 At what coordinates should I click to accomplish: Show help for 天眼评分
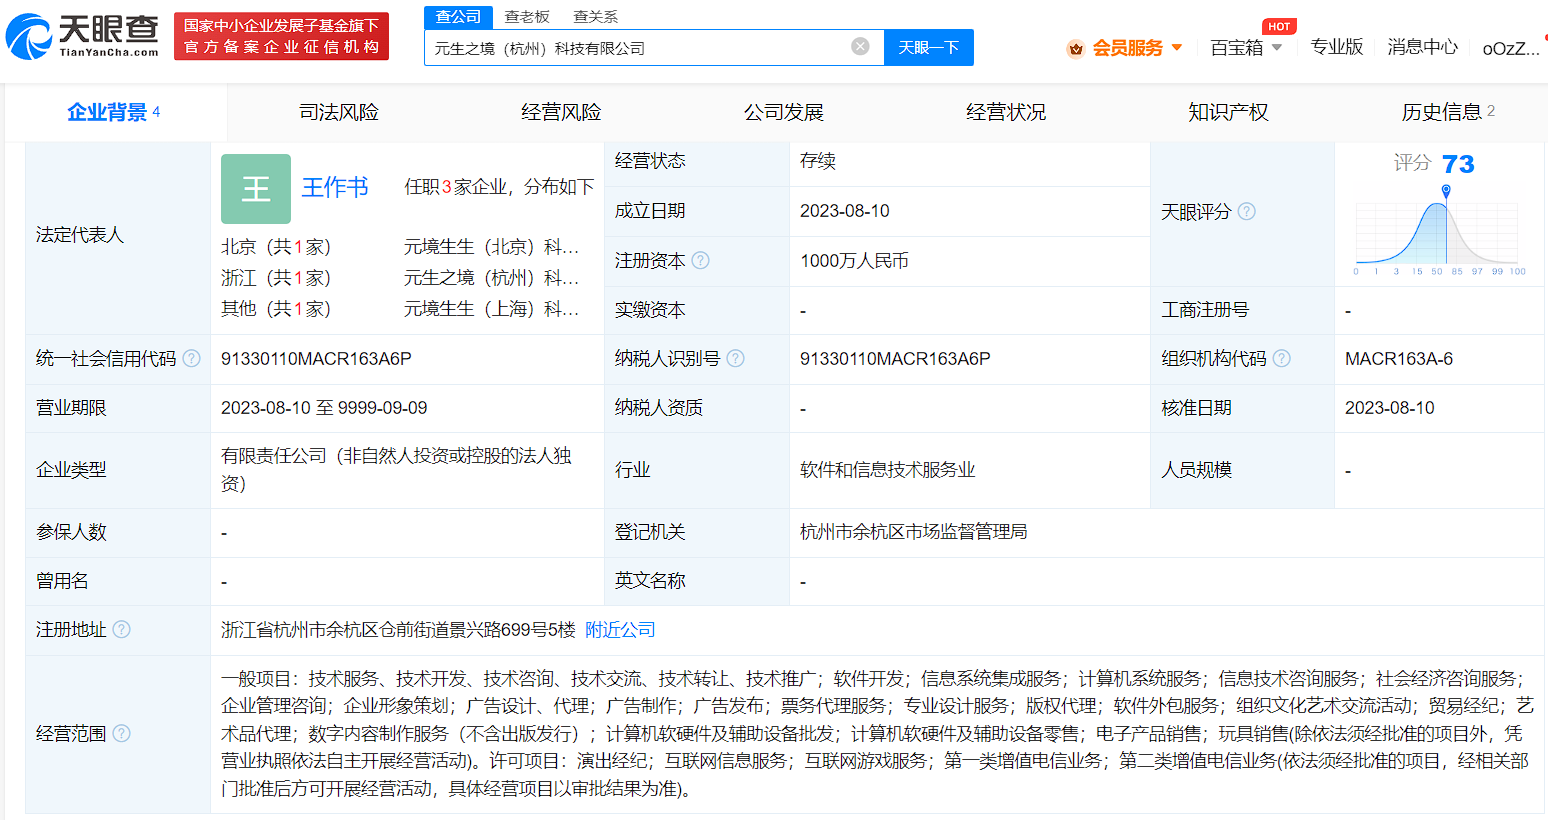coord(1246,211)
